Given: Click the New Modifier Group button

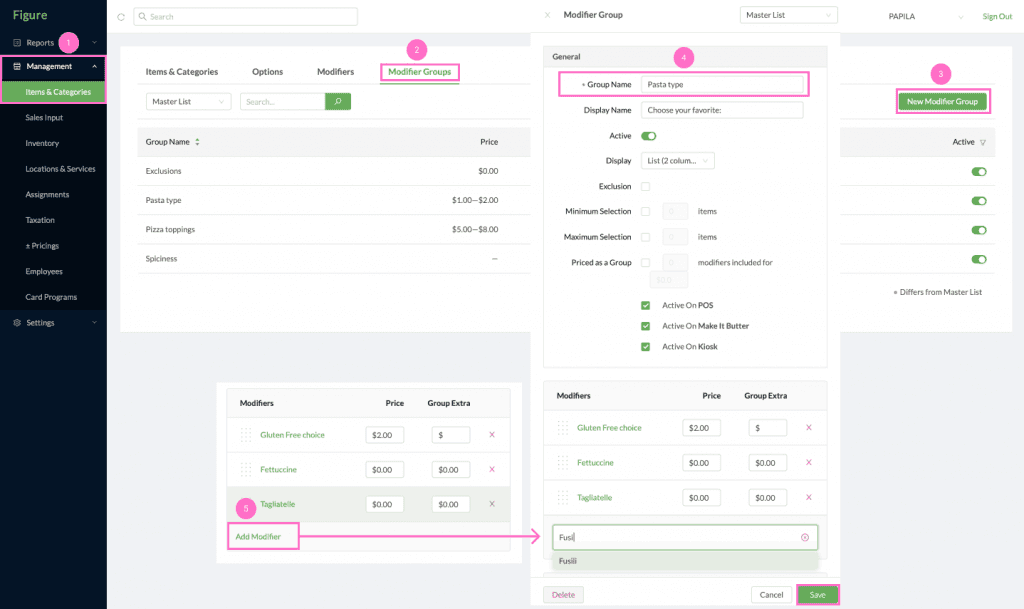Looking at the screenshot, I should coord(942,101).
